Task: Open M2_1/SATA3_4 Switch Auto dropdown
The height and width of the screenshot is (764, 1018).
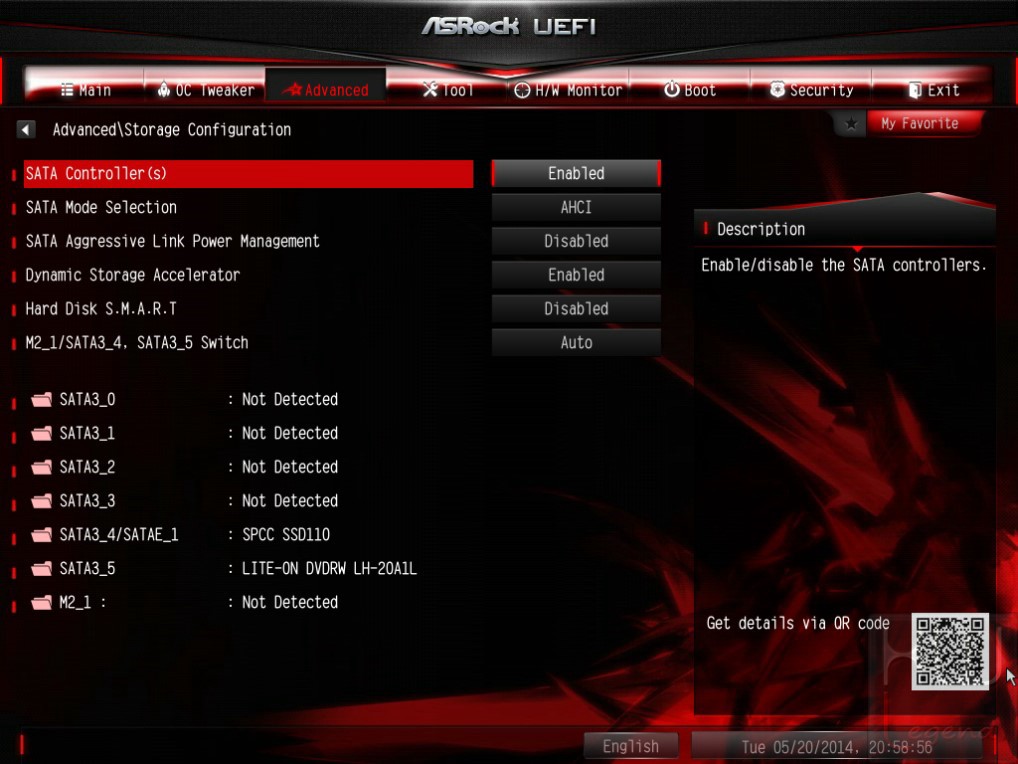Action: coord(576,342)
